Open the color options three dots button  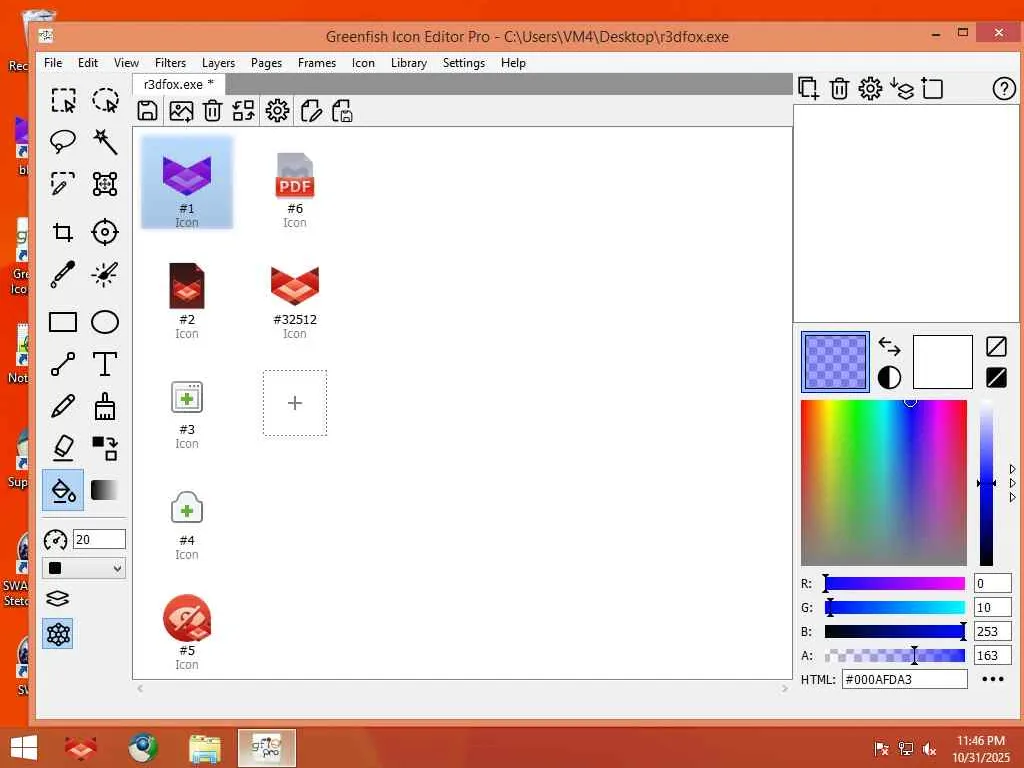pyautogui.click(x=993, y=679)
